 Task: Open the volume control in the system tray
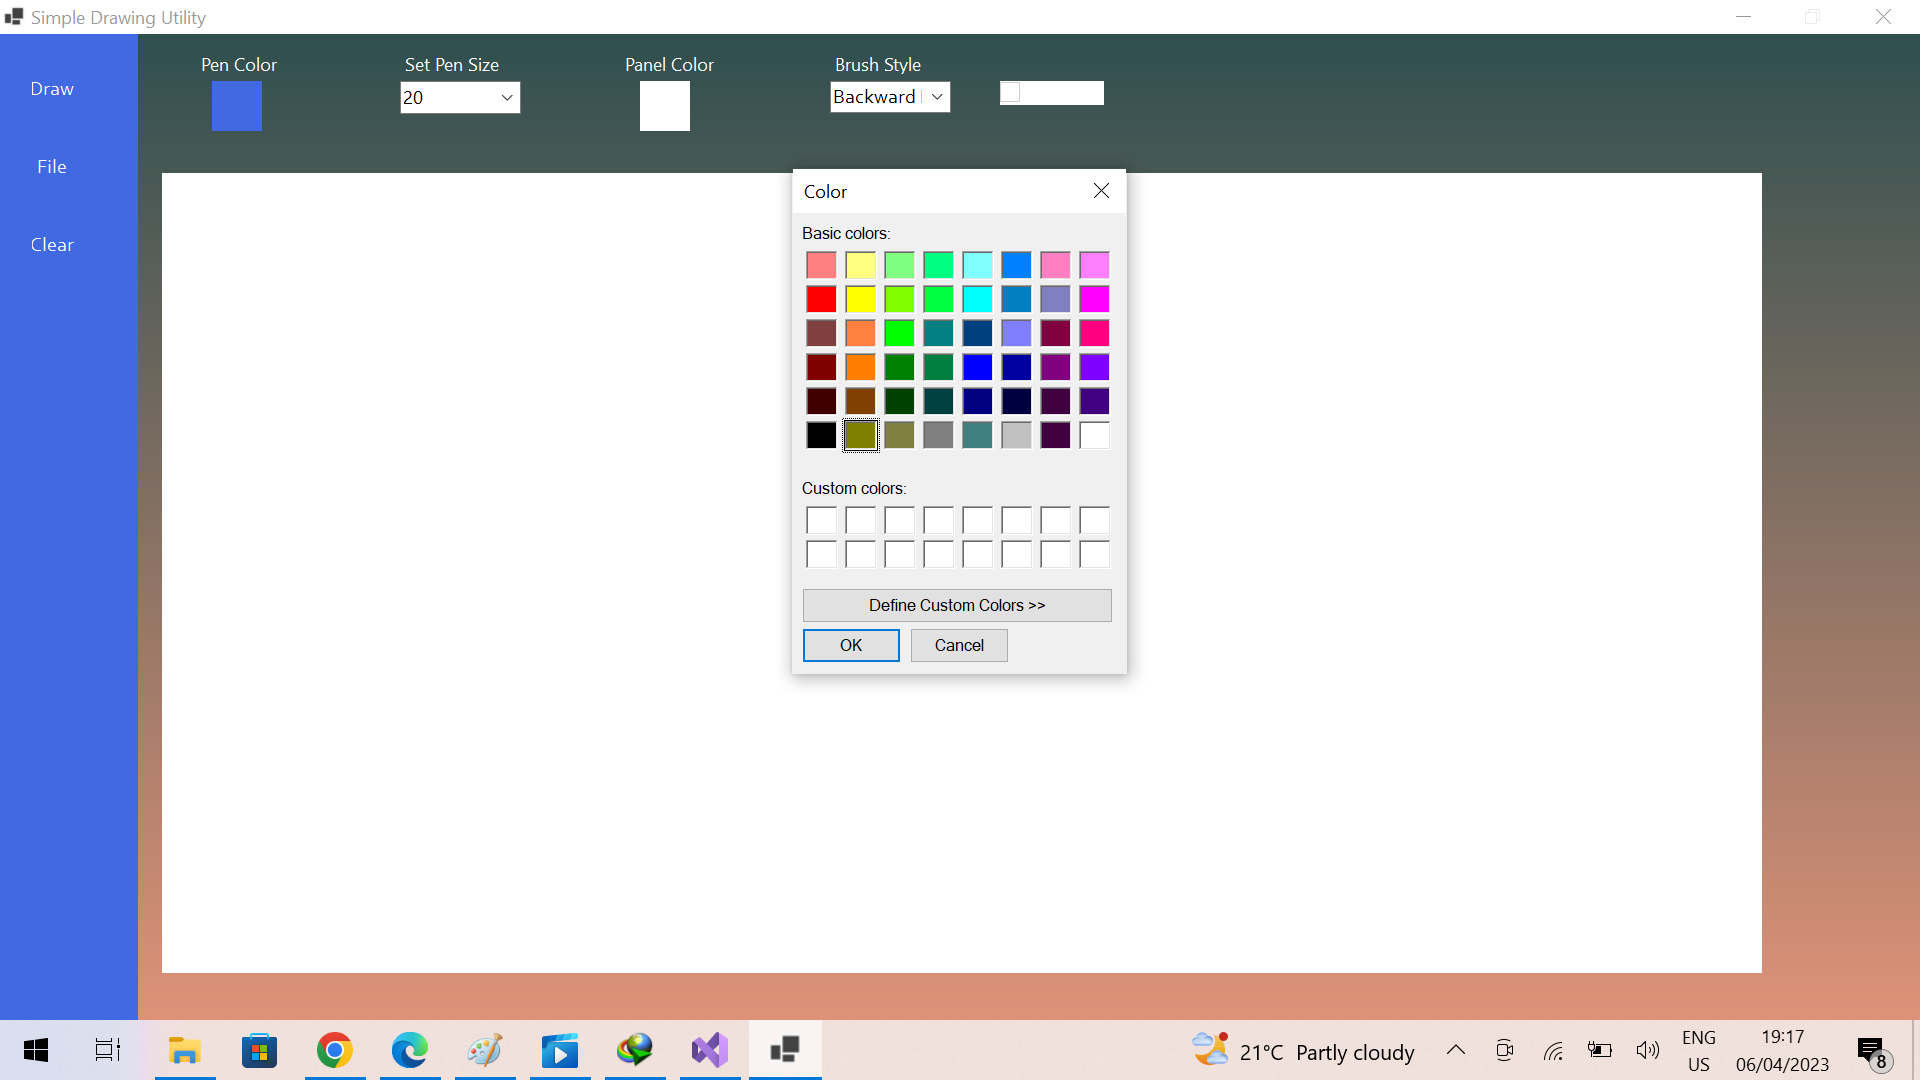(x=1648, y=1050)
